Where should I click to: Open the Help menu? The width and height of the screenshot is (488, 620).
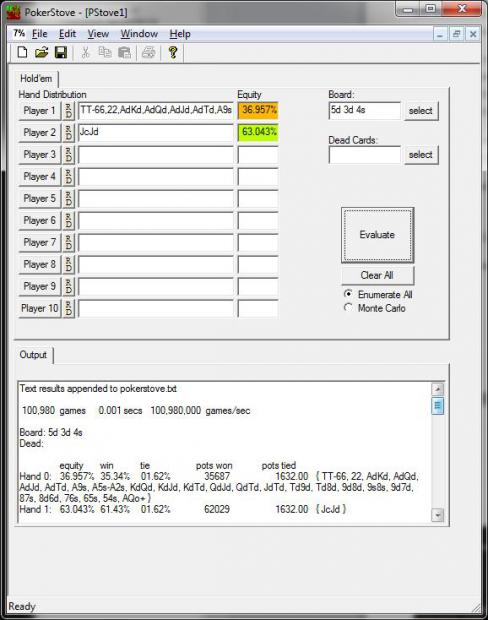pyautogui.click(x=180, y=34)
